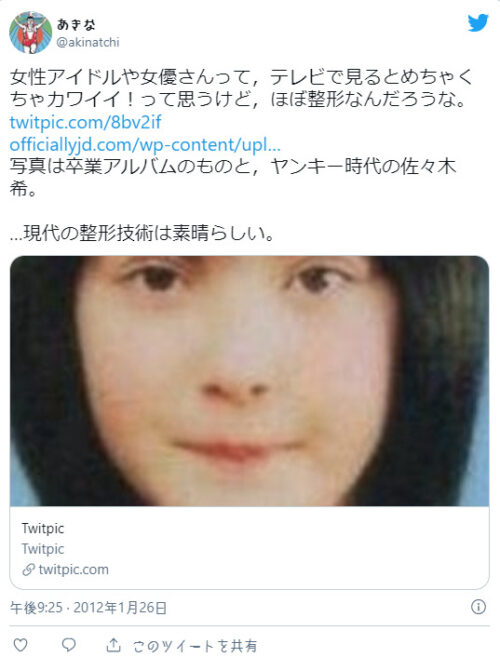Open the 午後9:25 · 2012年1月26日 timestamp
500x657 pixels.
[x=88, y=607]
